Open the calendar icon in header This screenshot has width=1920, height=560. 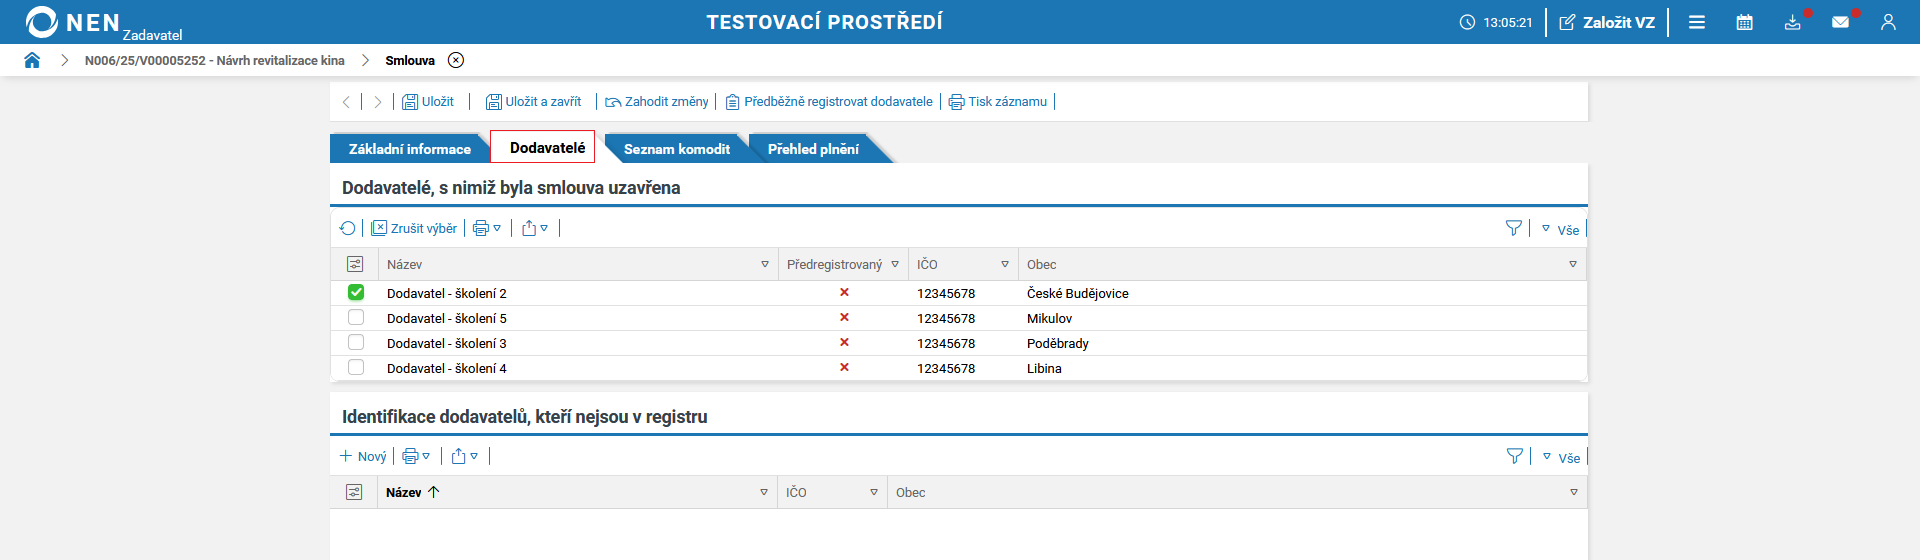coord(1744,22)
